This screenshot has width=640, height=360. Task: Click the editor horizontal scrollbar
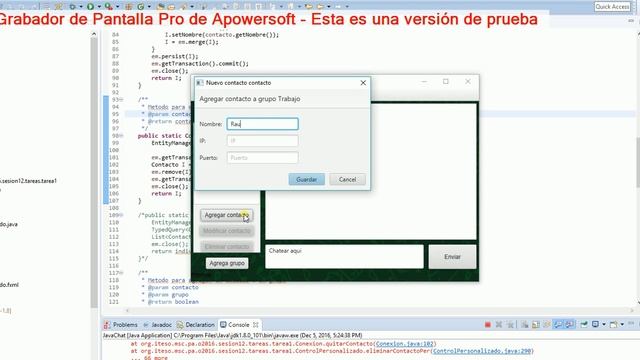[x=380, y=311]
